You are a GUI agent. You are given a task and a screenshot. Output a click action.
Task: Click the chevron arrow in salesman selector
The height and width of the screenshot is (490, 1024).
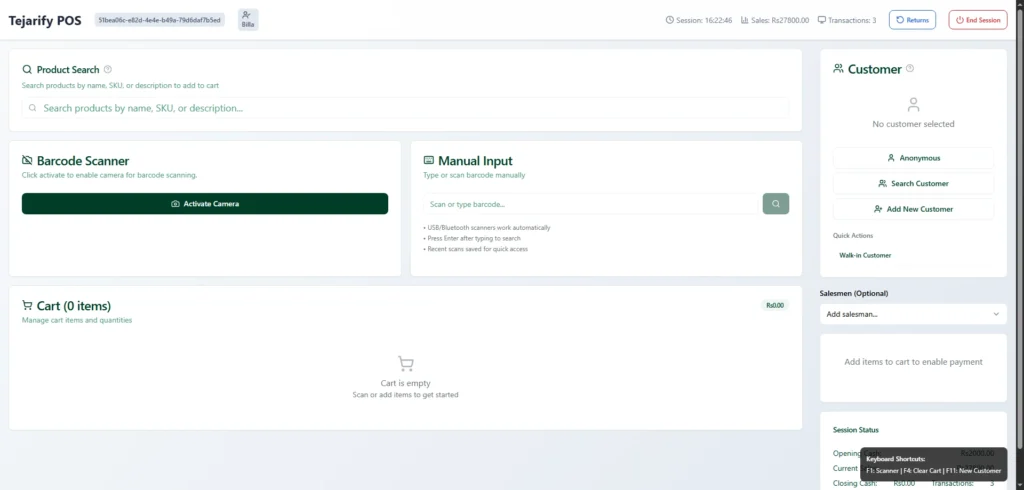pyautogui.click(x=996, y=314)
